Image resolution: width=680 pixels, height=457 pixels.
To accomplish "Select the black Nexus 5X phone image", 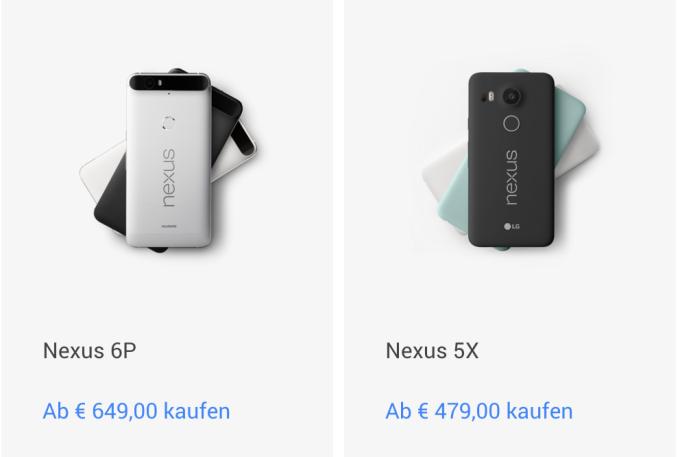I will (x=511, y=160).
